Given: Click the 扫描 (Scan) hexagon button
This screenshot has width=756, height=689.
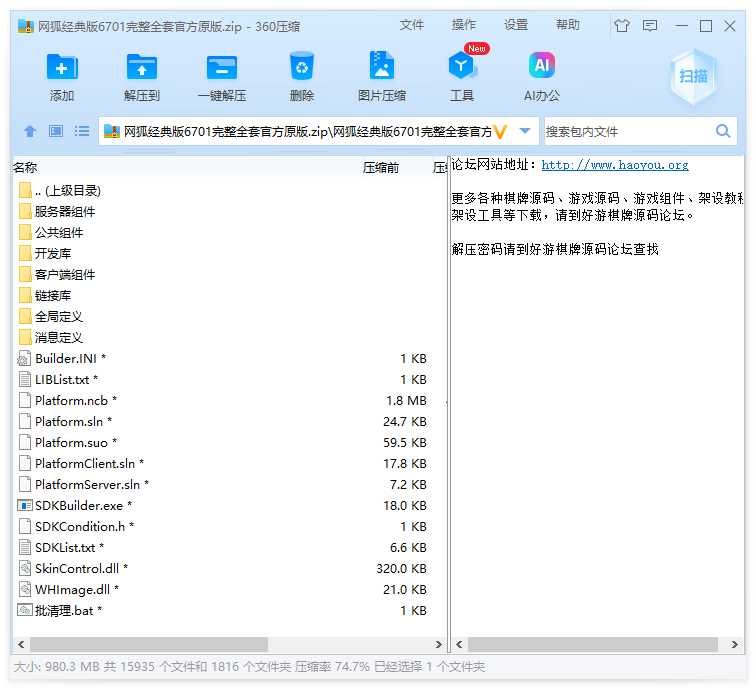Looking at the screenshot, I should pyautogui.click(x=693, y=76).
